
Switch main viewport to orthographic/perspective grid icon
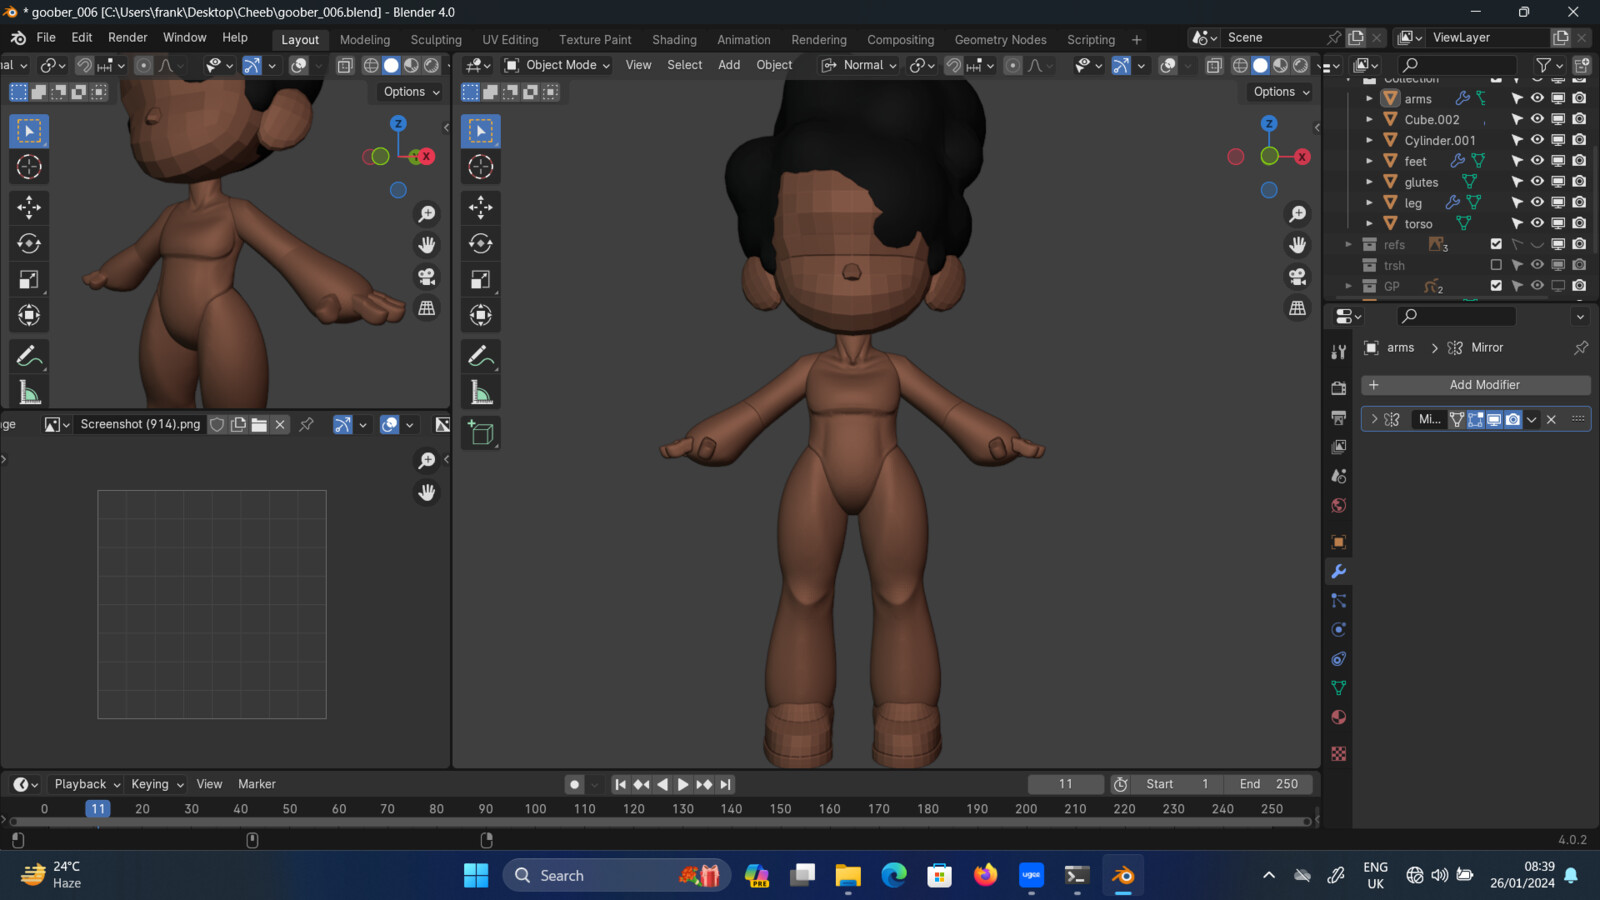pos(1298,308)
